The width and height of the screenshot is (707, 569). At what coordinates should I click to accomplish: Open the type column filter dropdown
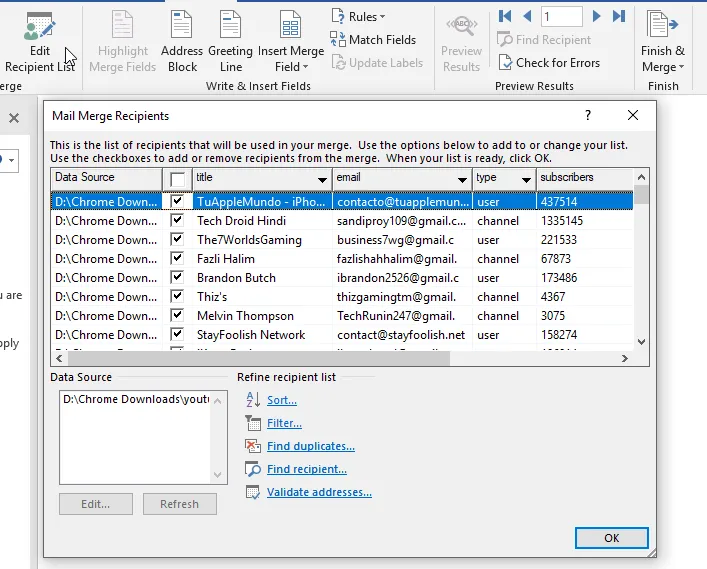tap(526, 180)
